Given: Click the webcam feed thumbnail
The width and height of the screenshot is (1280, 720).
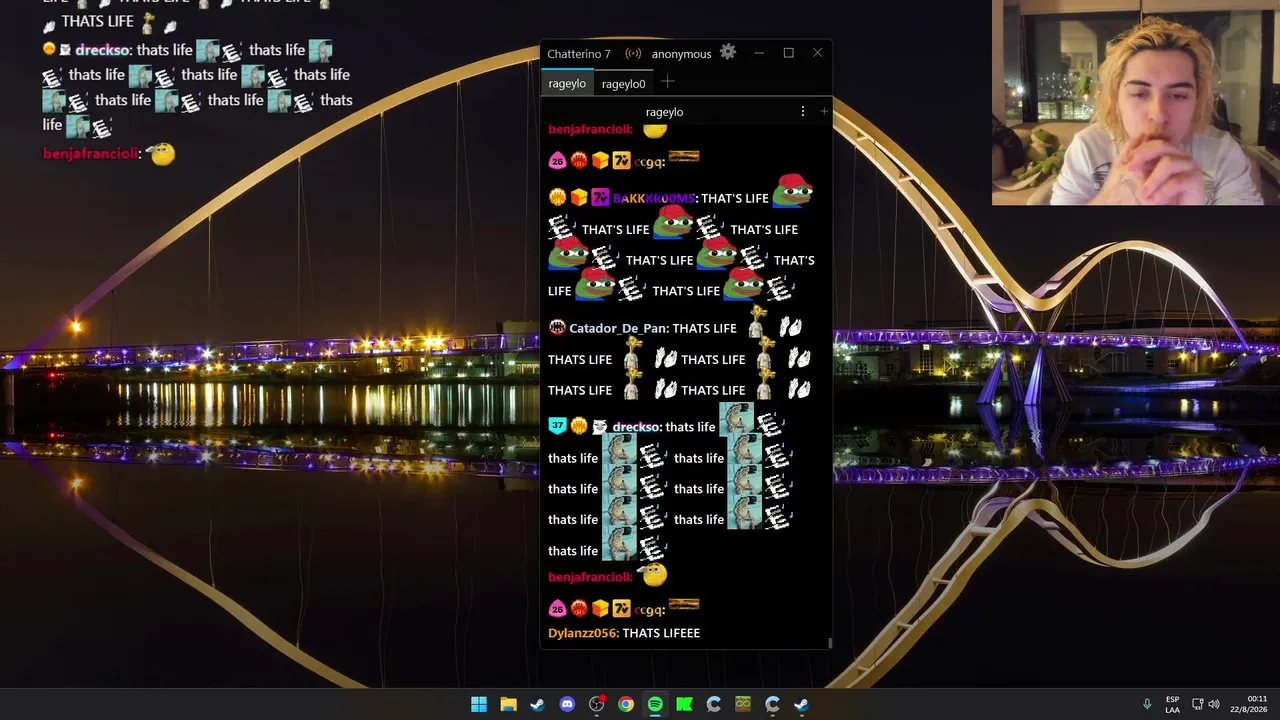Looking at the screenshot, I should click(x=1136, y=103).
